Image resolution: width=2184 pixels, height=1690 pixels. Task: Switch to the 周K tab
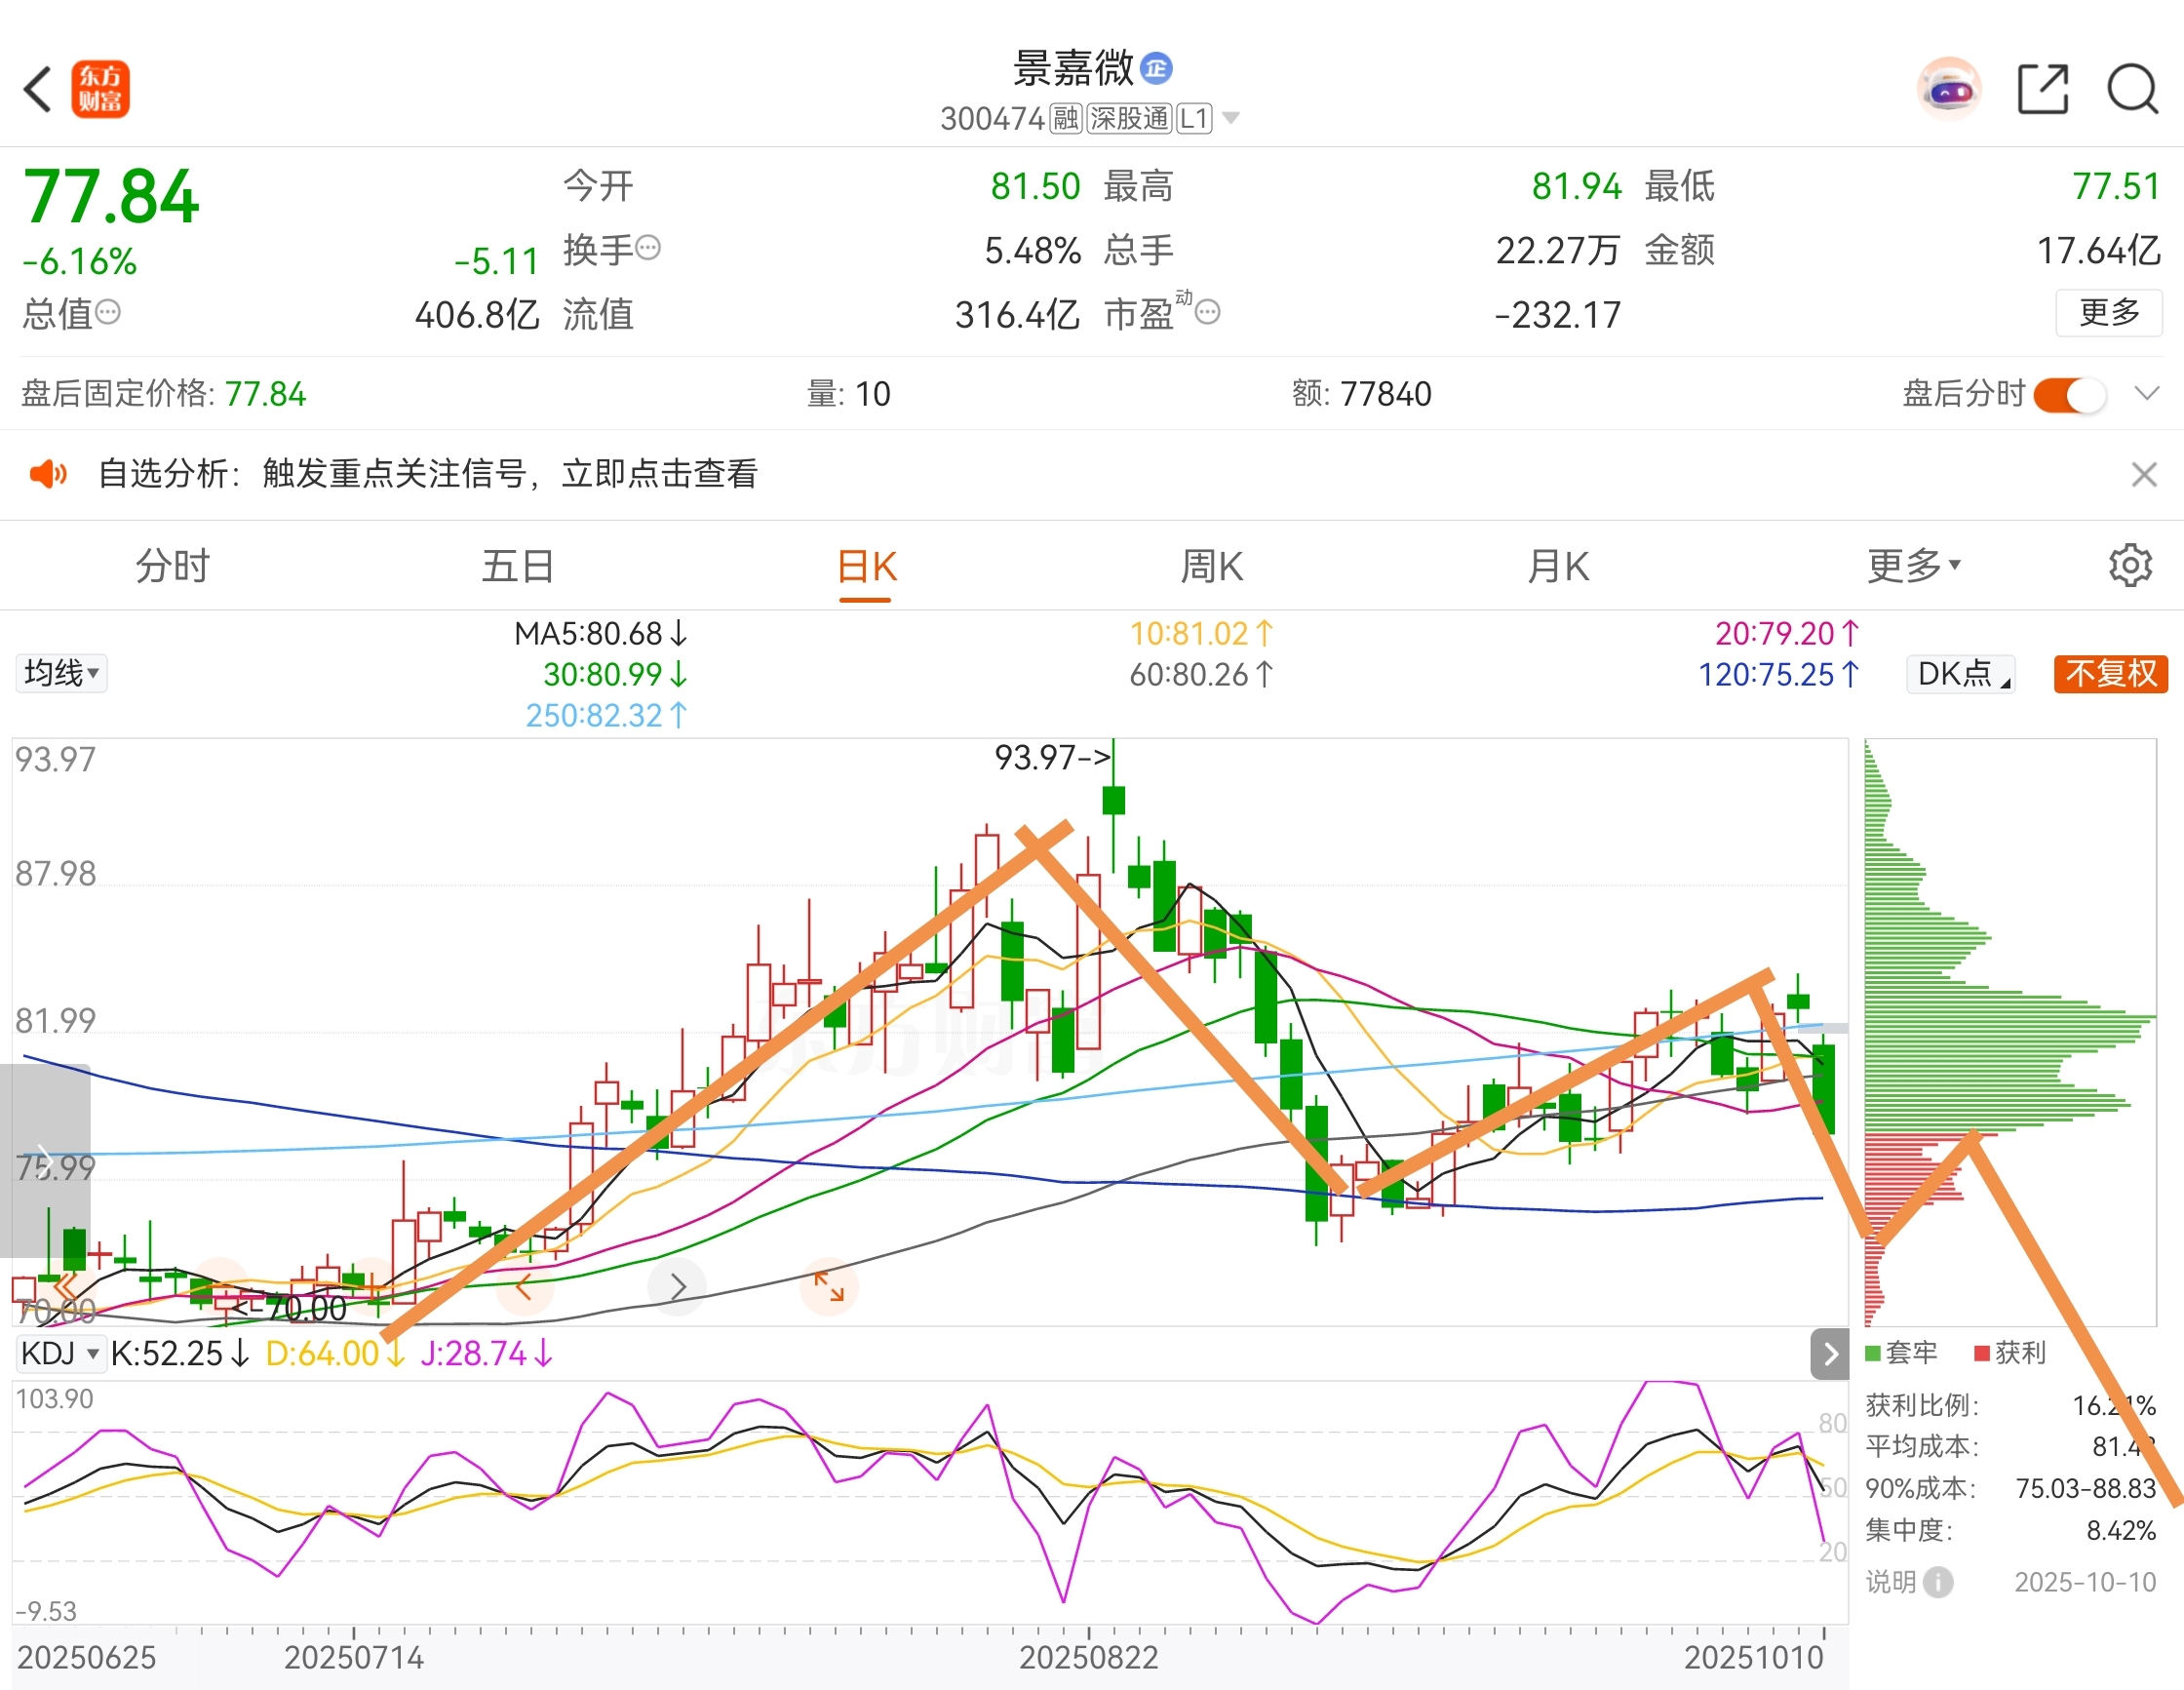[x=1211, y=566]
